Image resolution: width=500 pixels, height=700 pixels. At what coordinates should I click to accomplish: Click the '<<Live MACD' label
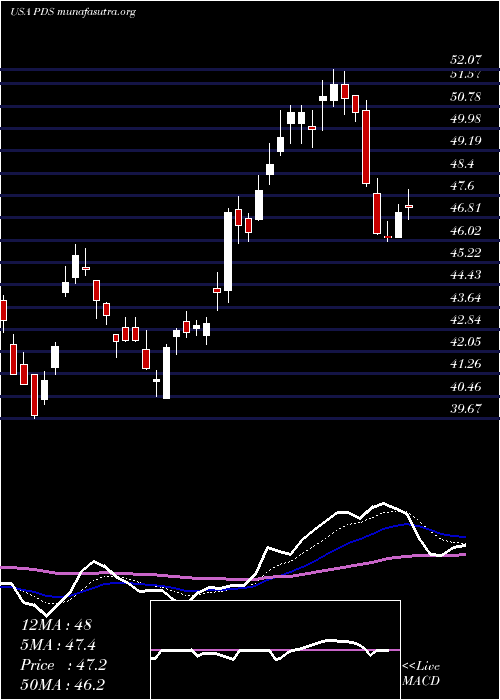pyautogui.click(x=421, y=674)
